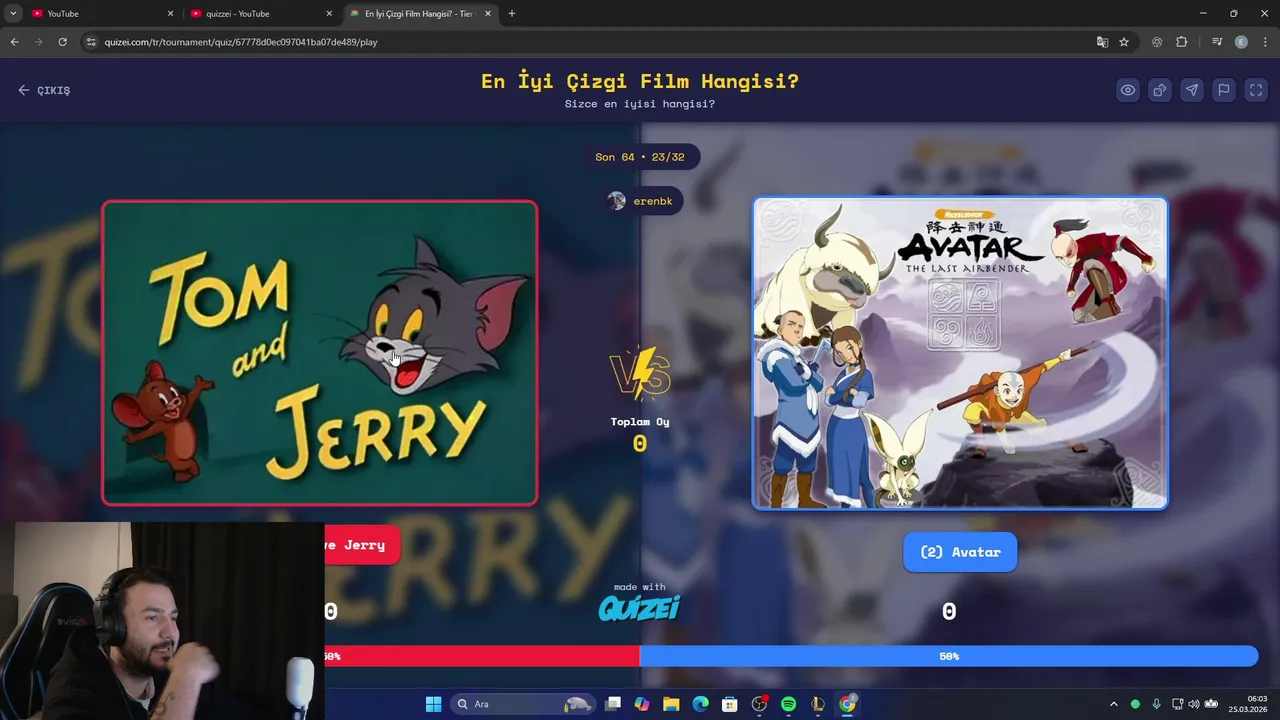Reload the page with the refresh icon
The image size is (1280, 720).
click(62, 42)
